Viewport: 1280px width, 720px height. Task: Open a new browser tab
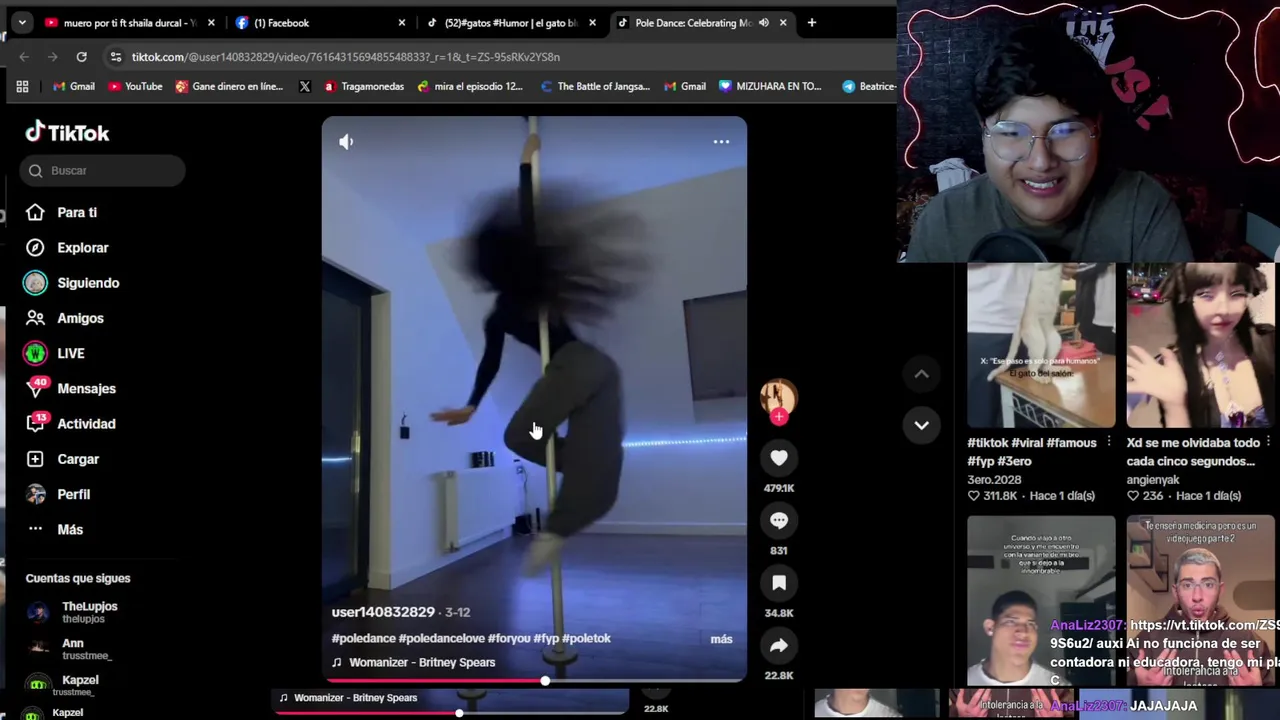point(811,22)
